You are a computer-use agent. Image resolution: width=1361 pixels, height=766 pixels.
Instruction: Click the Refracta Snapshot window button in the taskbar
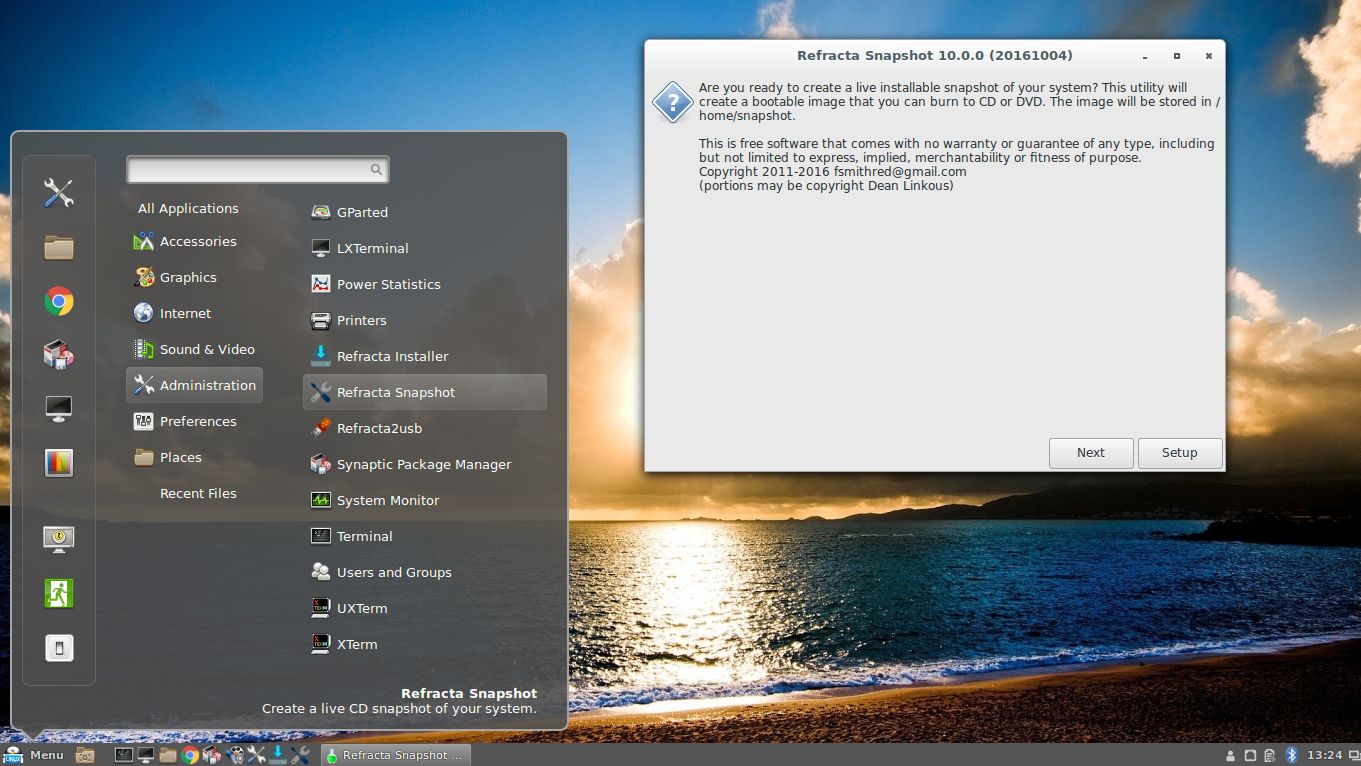pos(395,755)
